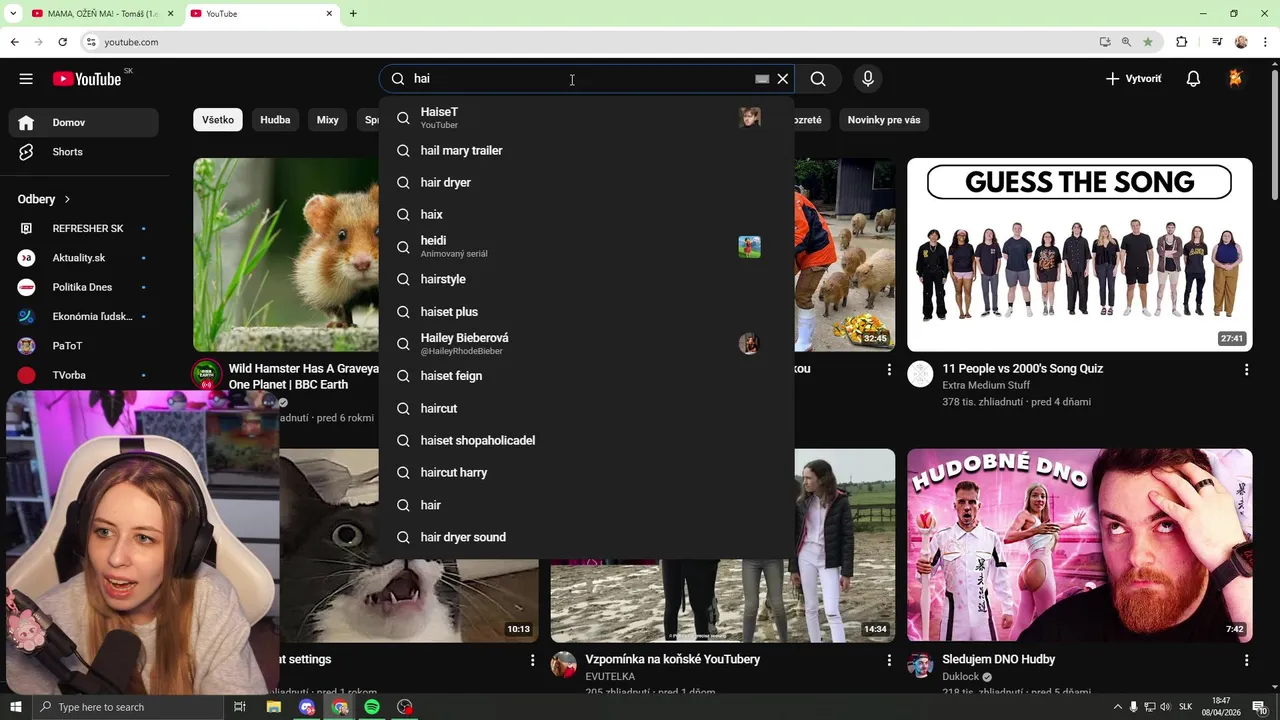Click the Windows taskbar search box

coord(126,707)
